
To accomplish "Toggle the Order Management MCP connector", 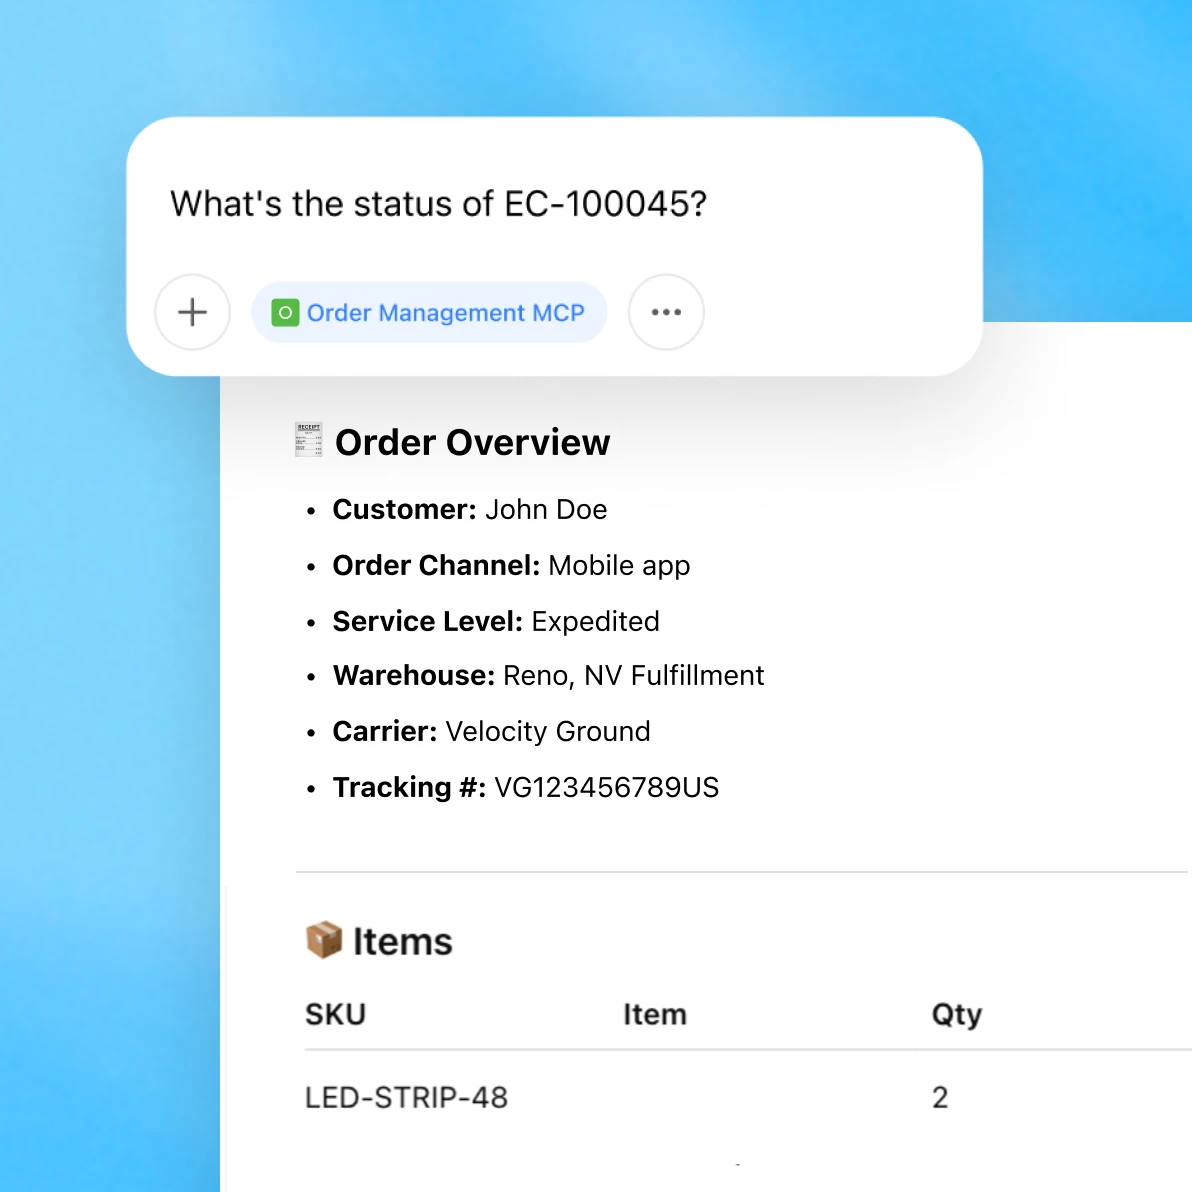I will click(429, 312).
